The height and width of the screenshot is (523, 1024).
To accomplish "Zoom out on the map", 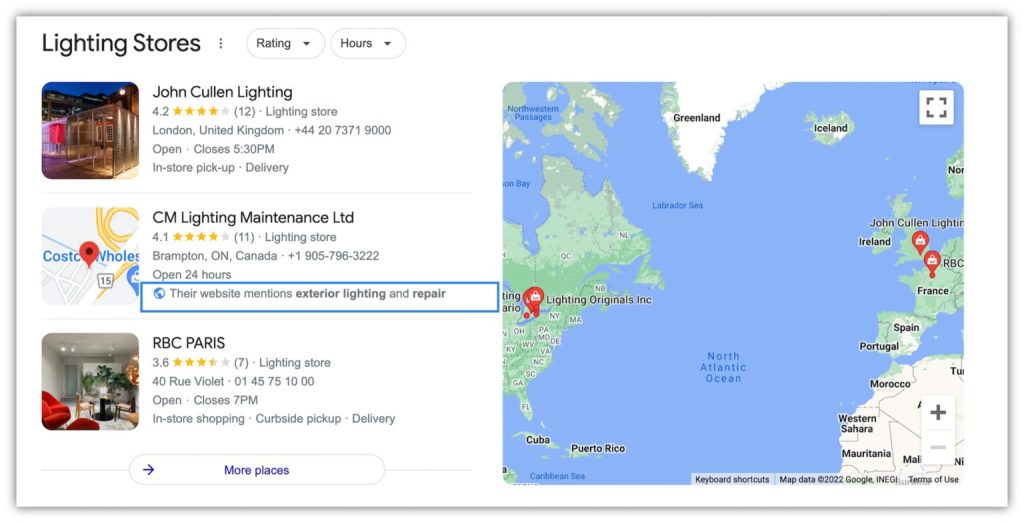I will 938,447.
